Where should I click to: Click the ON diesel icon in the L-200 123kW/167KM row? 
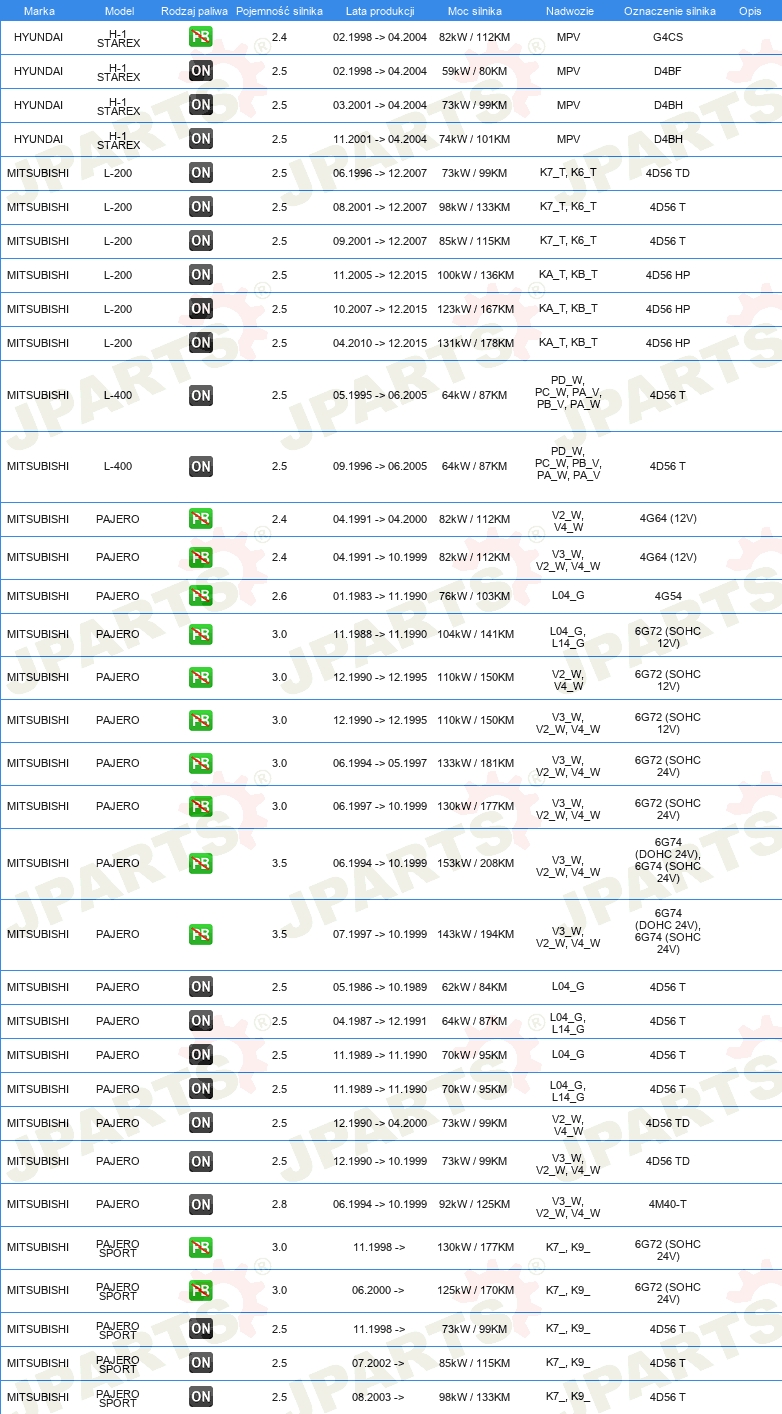(201, 309)
